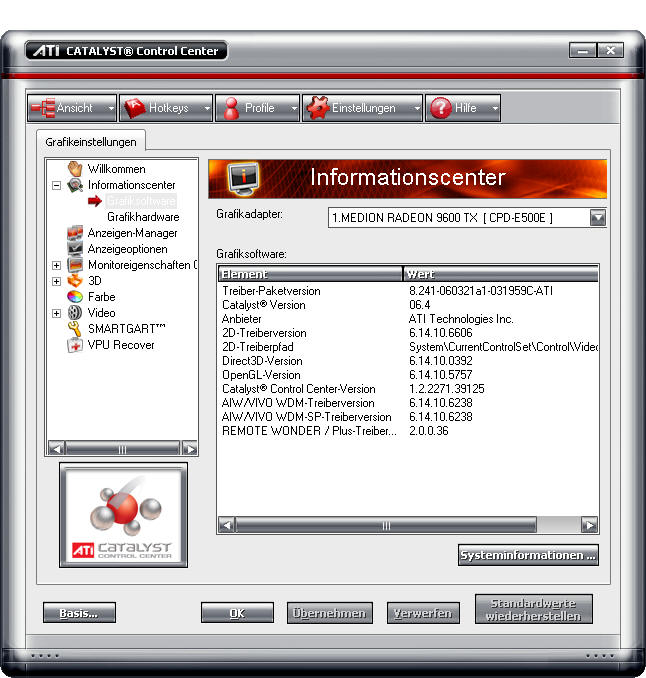This screenshot has height=678, width=646.
Task: Click the SMARTGART wrench icon
Action: pyautogui.click(x=75, y=329)
